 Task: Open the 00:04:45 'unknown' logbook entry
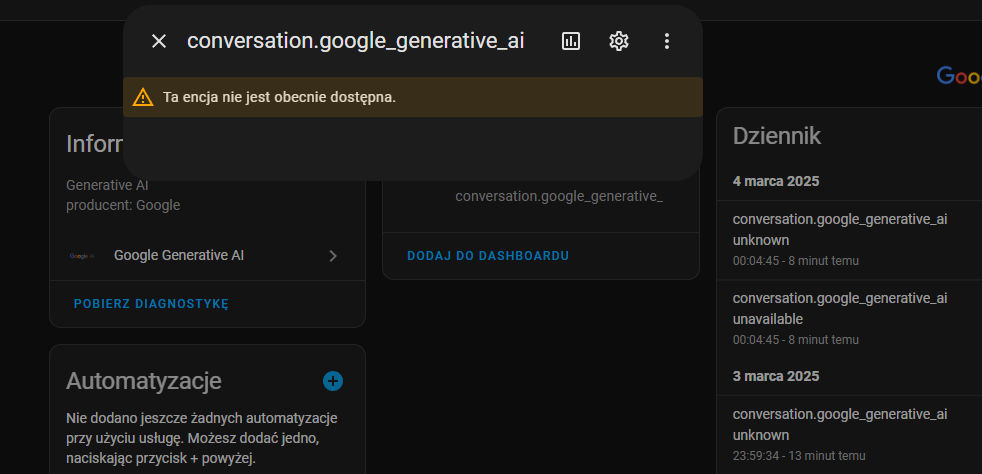(849, 240)
